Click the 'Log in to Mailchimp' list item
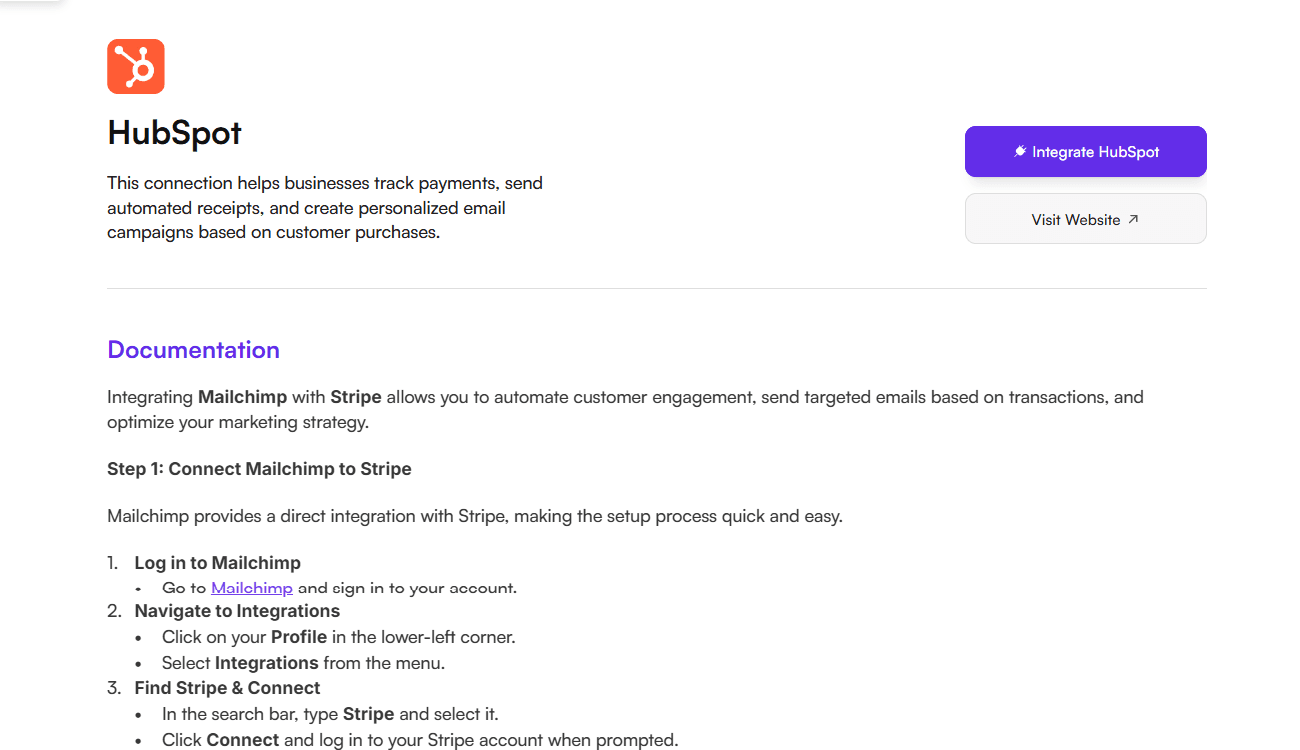The image size is (1300, 750). [x=218, y=563]
